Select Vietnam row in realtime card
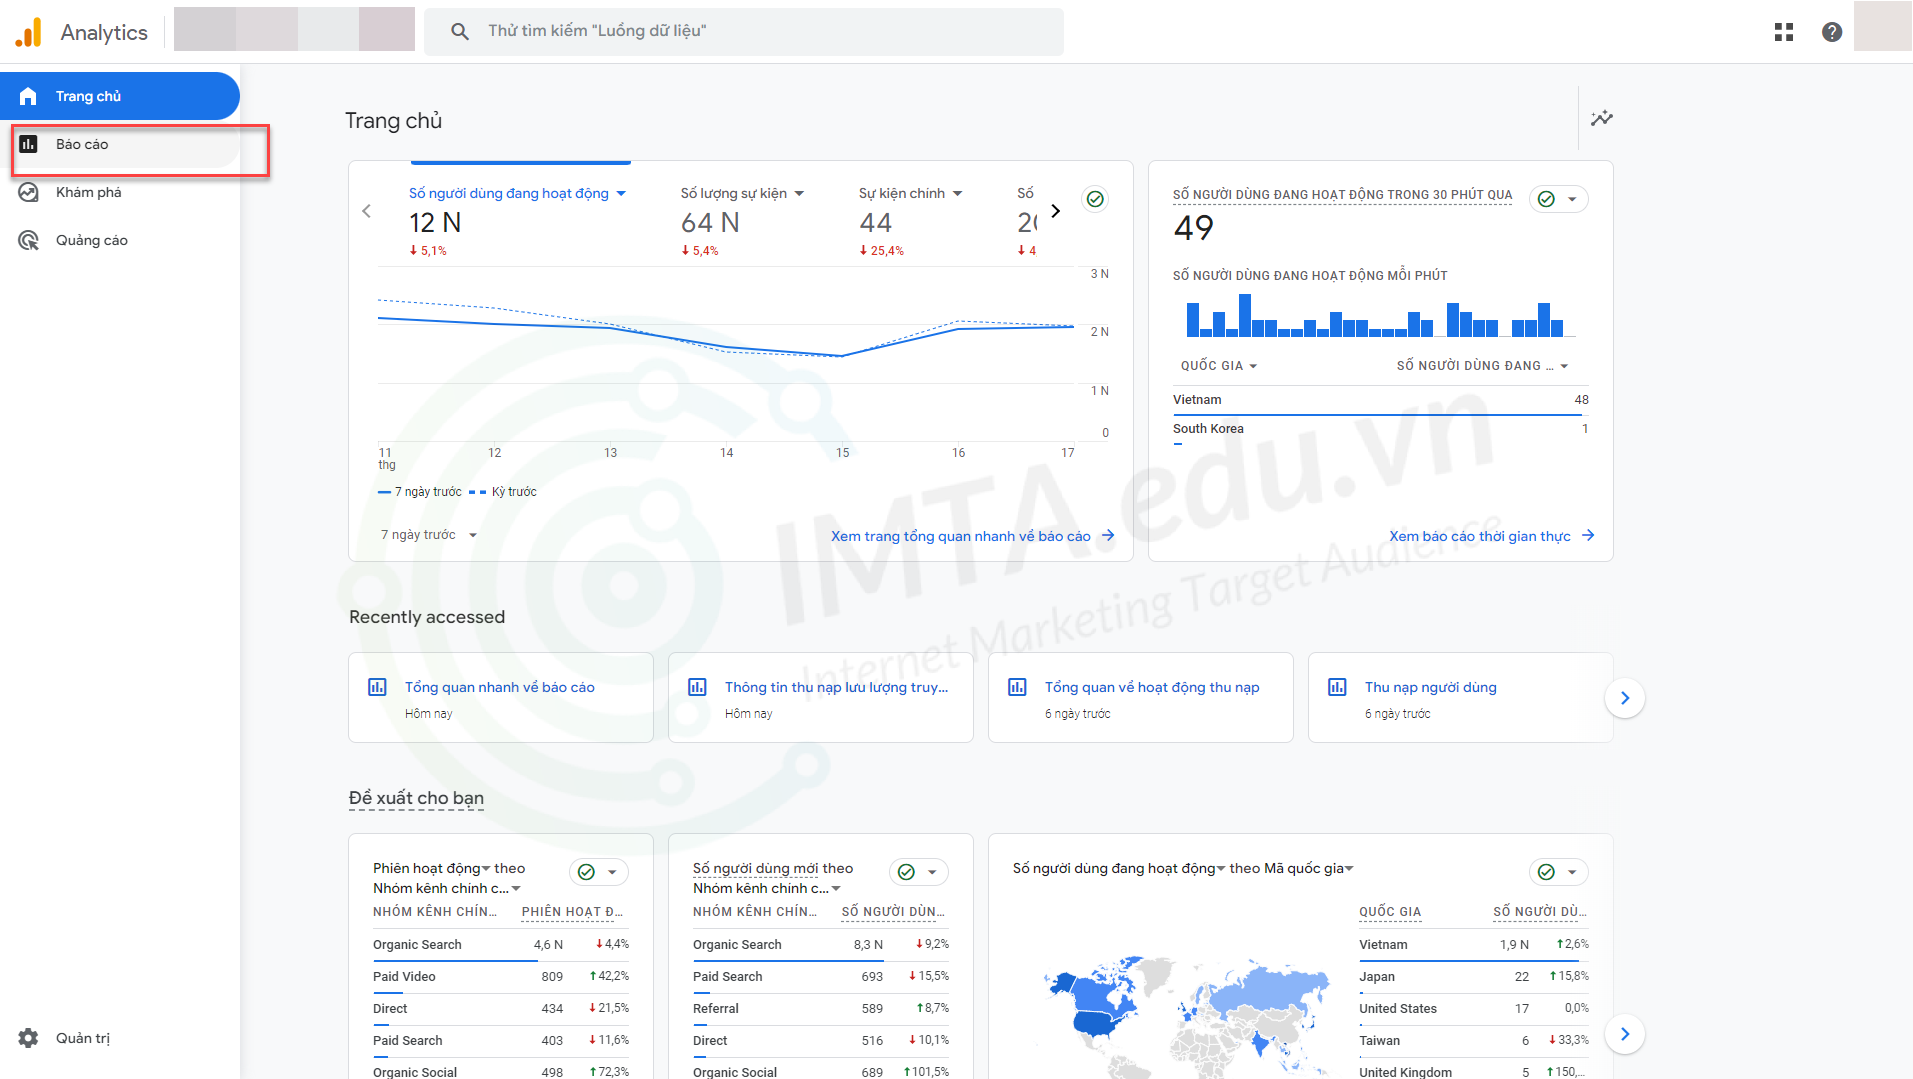Image resolution: width=1913 pixels, height=1079 pixels. click(x=1380, y=400)
